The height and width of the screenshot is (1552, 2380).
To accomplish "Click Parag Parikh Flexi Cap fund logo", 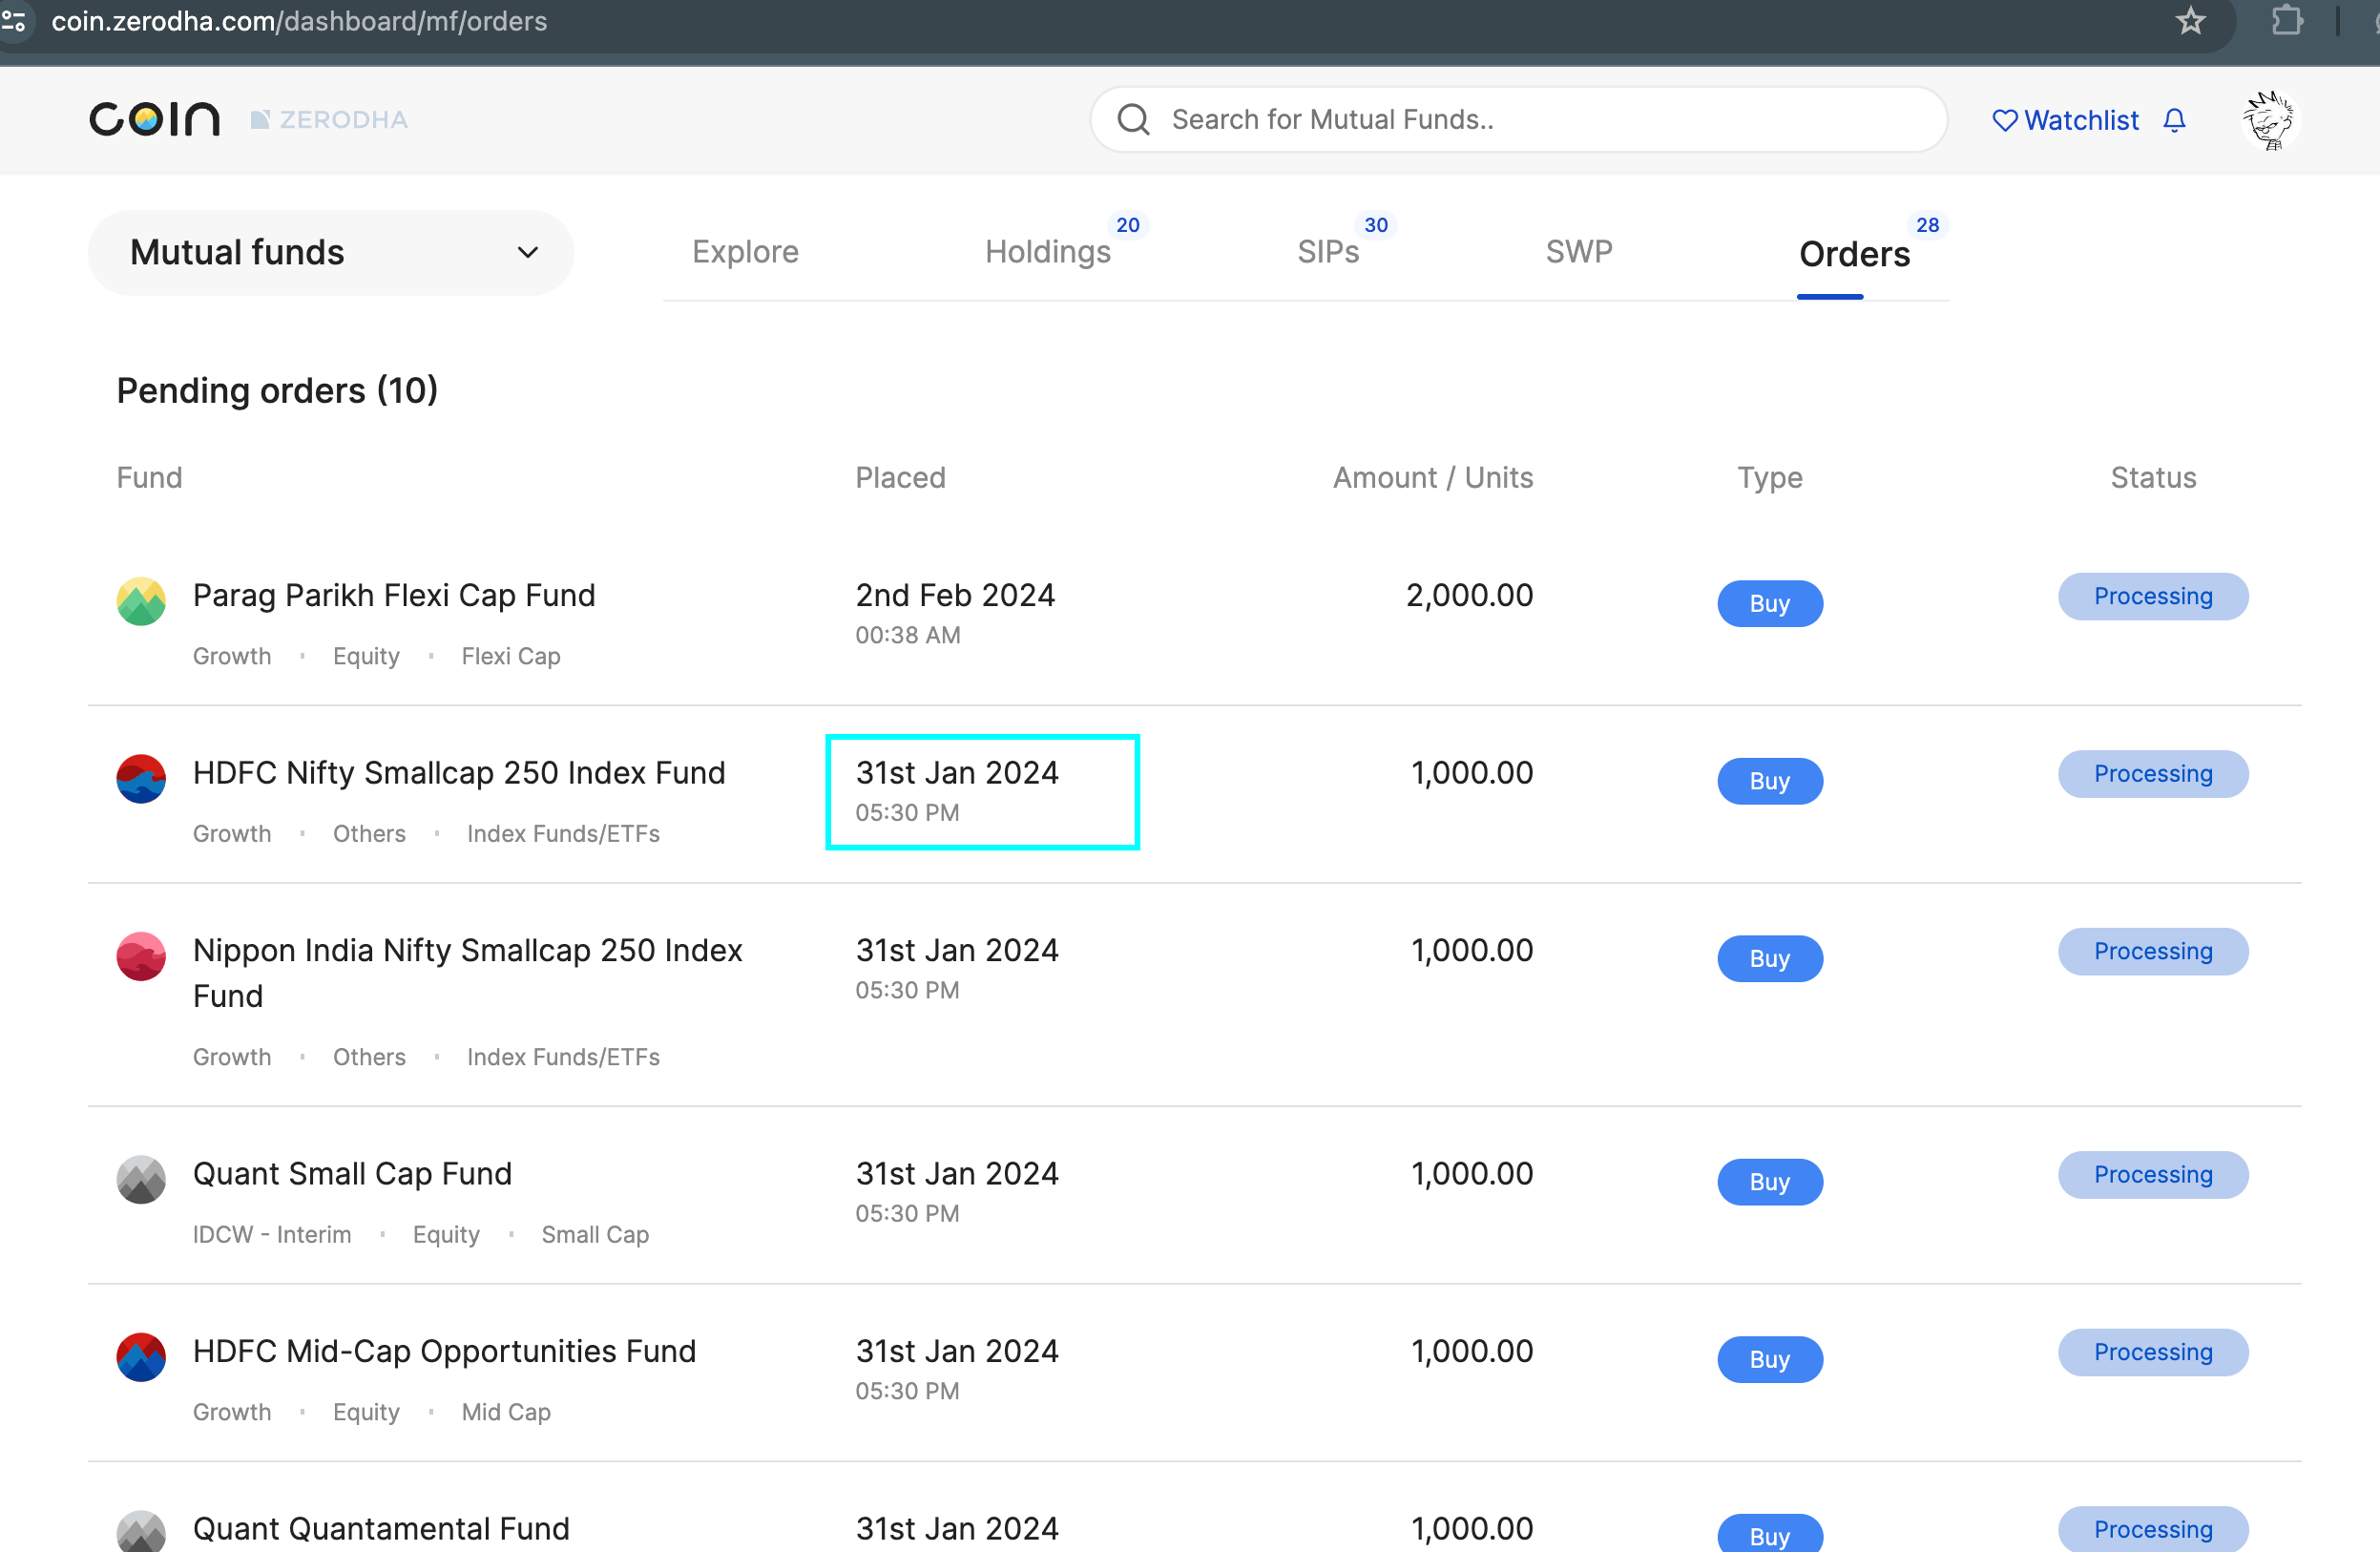I will point(141,601).
